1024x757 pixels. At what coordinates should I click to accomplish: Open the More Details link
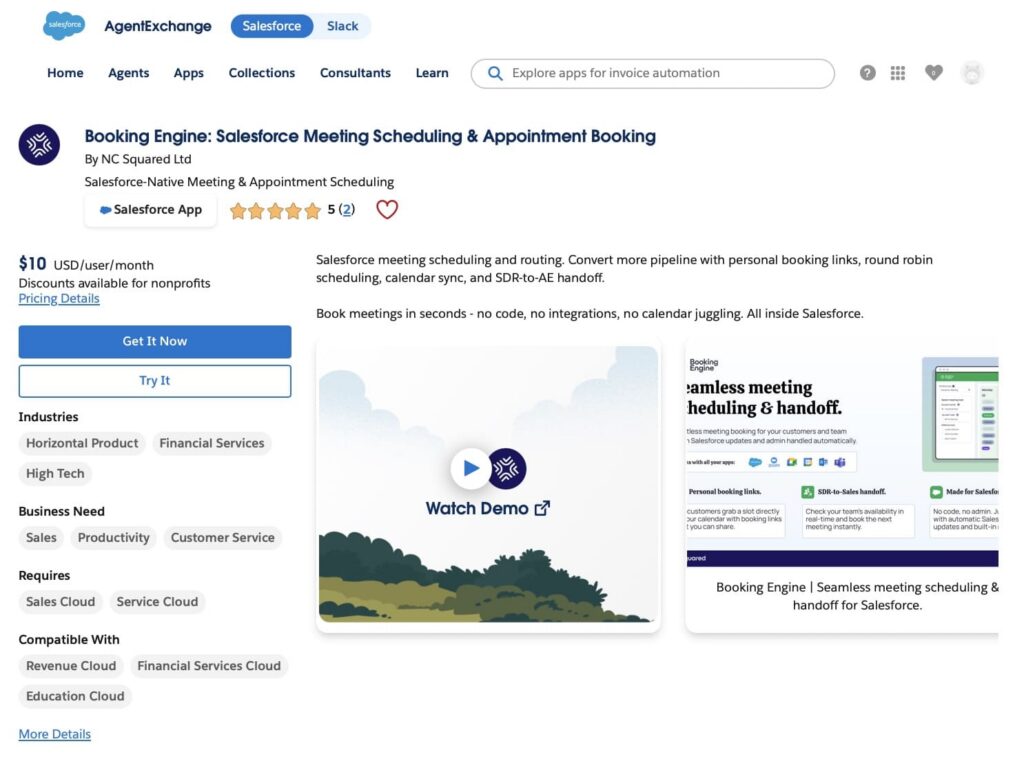pos(55,734)
